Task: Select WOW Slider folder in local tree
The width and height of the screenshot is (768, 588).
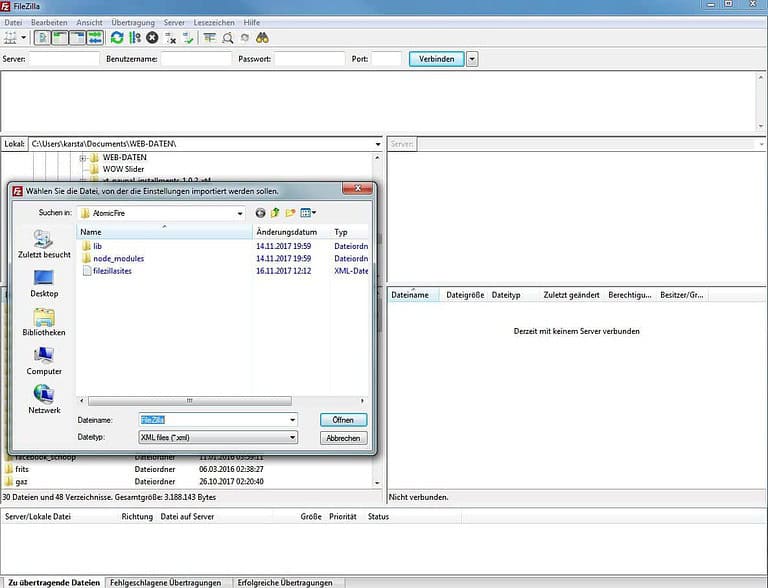Action: click(123, 169)
